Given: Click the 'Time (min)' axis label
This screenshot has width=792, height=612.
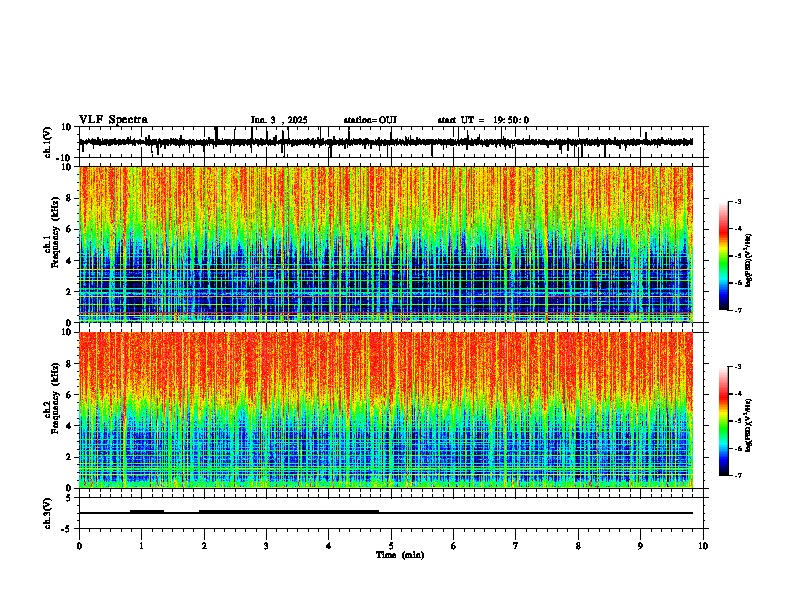Looking at the screenshot, I should click(400, 555).
